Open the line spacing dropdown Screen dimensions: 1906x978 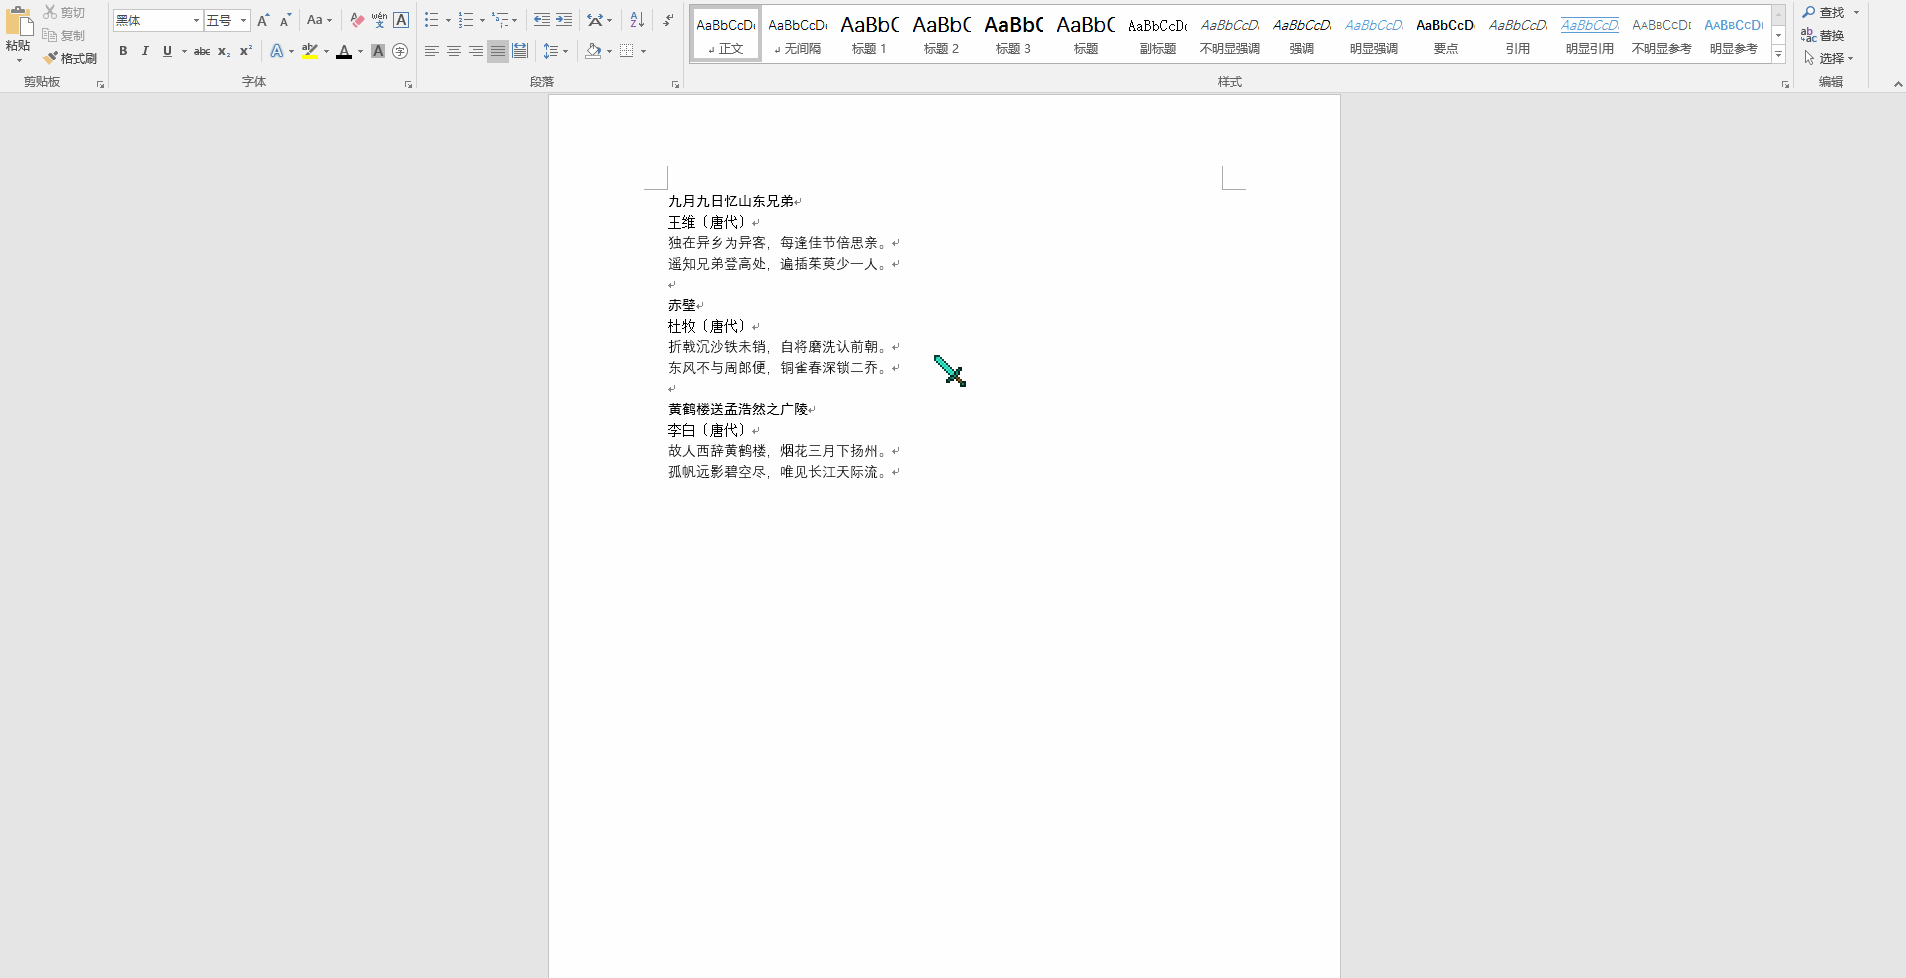click(555, 51)
